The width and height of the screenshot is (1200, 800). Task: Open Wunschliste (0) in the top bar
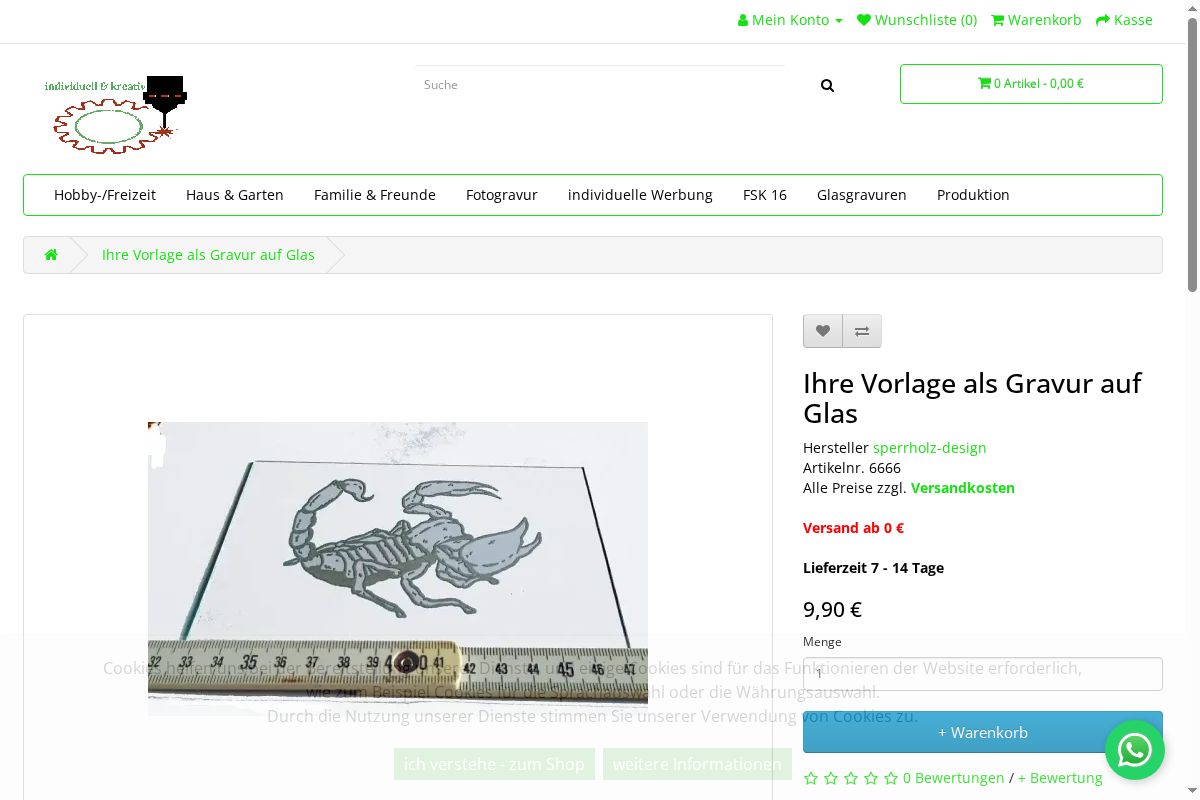point(917,20)
